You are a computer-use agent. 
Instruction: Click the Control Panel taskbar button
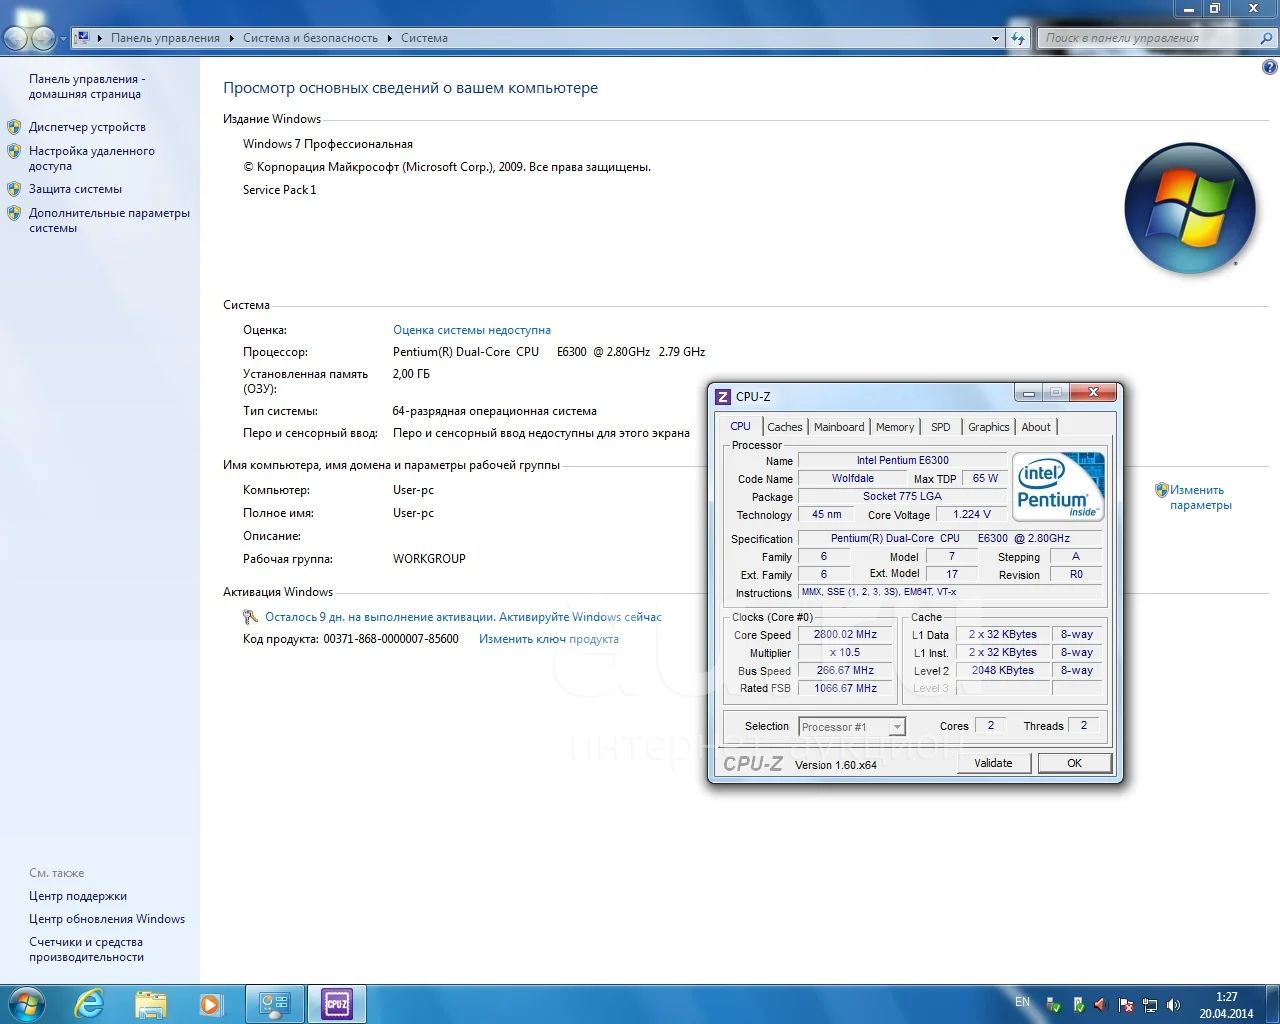click(275, 1004)
